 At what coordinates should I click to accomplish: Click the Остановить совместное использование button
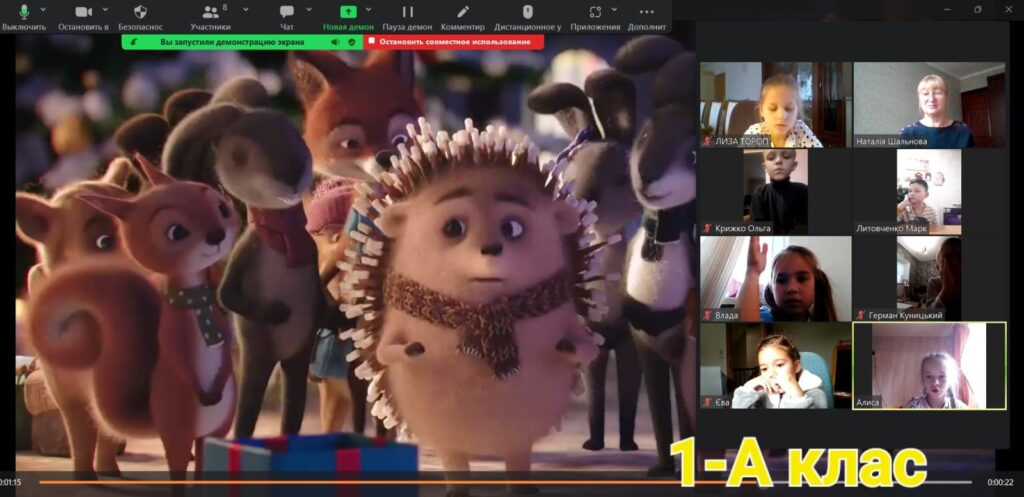453,42
